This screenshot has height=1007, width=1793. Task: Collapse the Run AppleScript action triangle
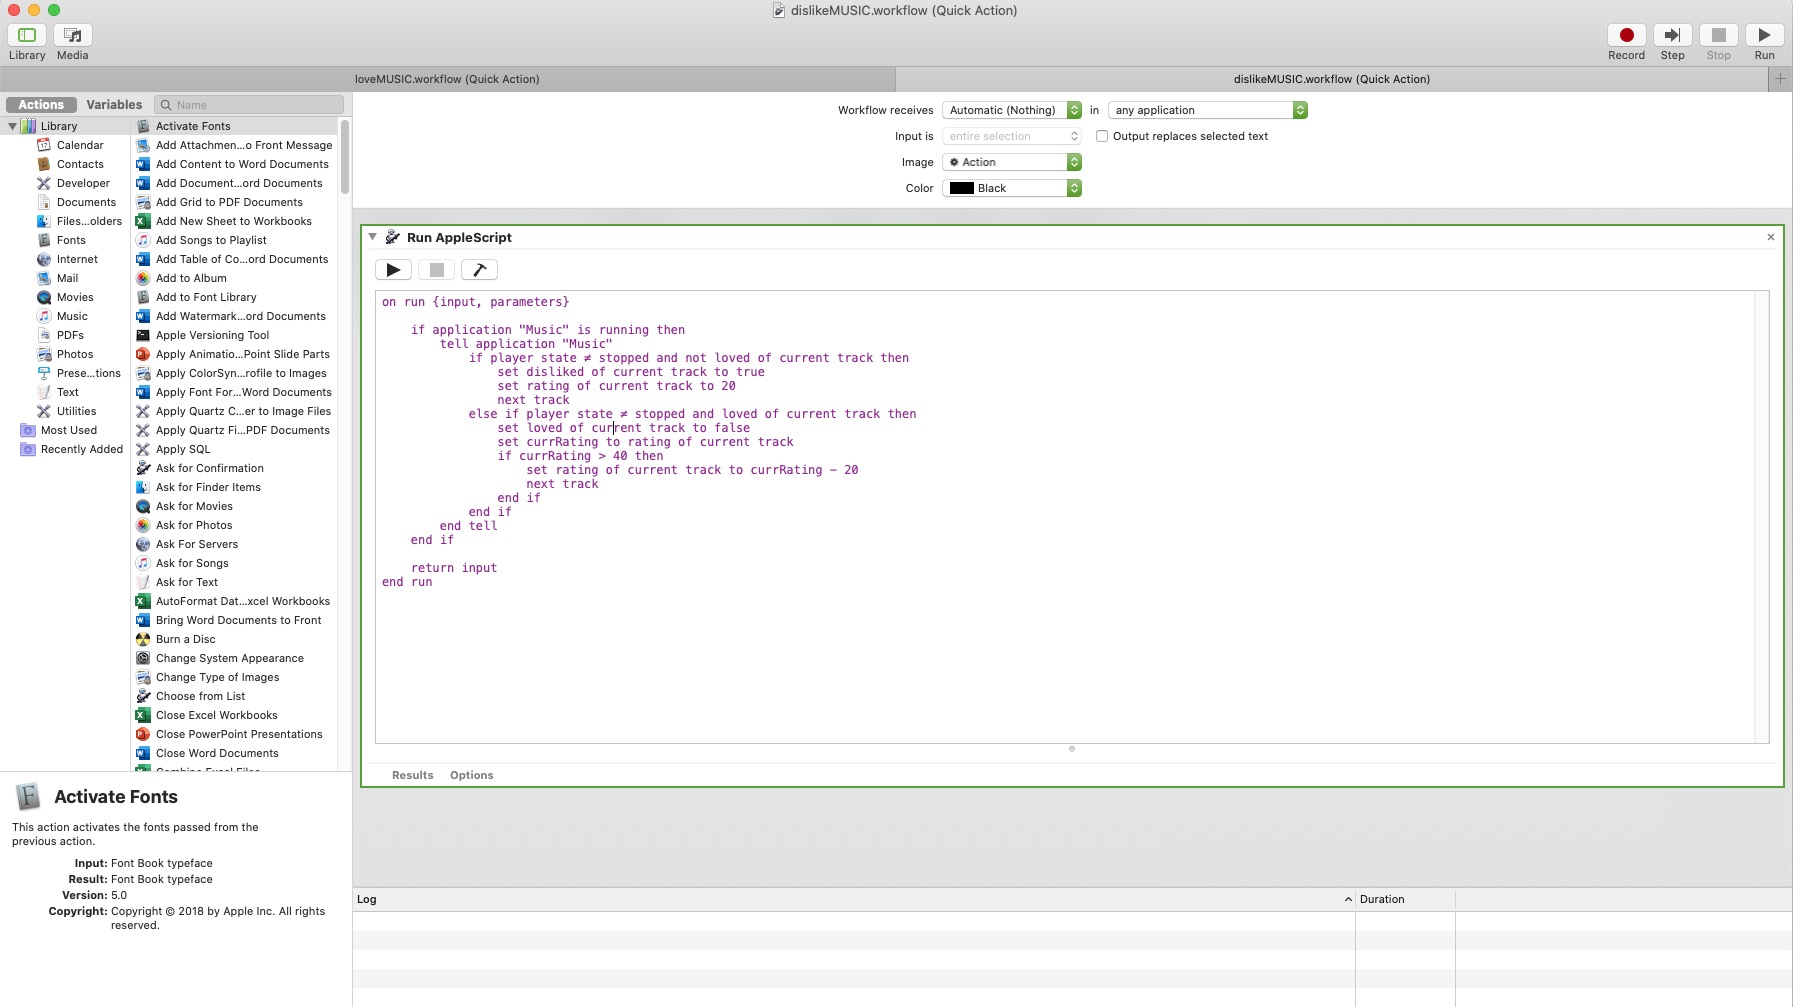pyautogui.click(x=372, y=237)
